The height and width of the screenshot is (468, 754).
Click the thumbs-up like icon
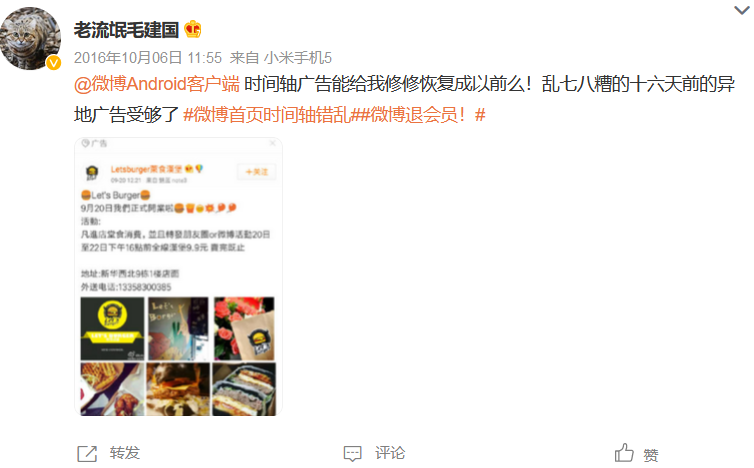click(x=624, y=453)
